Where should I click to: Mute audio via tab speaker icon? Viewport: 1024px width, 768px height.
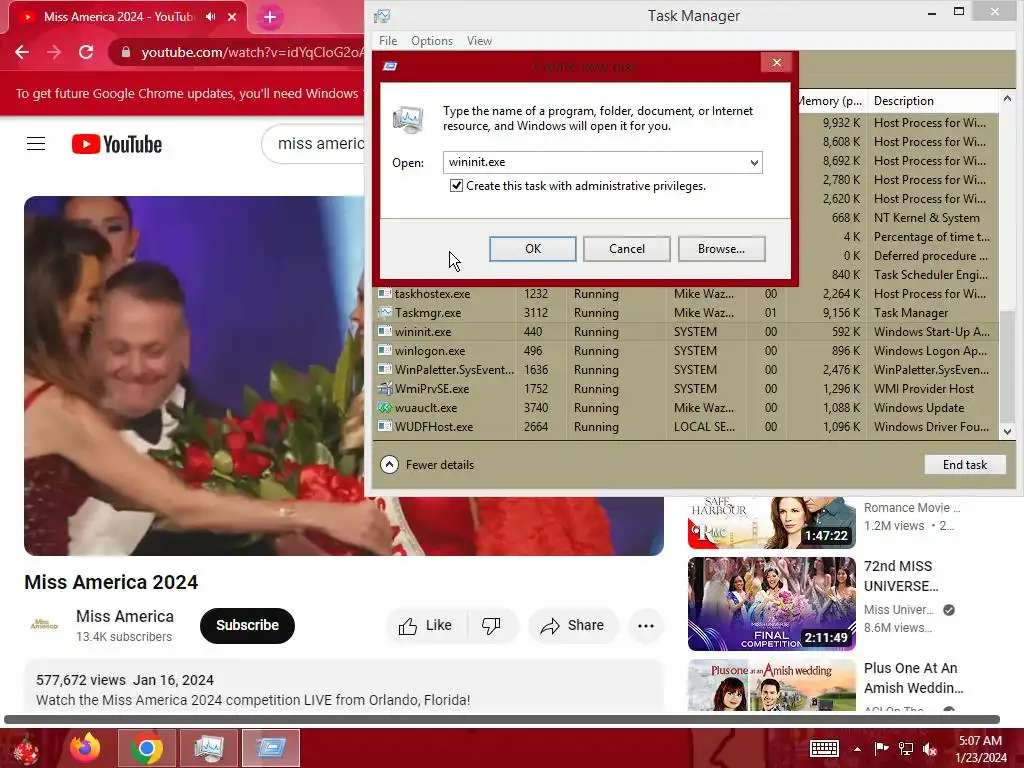[210, 17]
